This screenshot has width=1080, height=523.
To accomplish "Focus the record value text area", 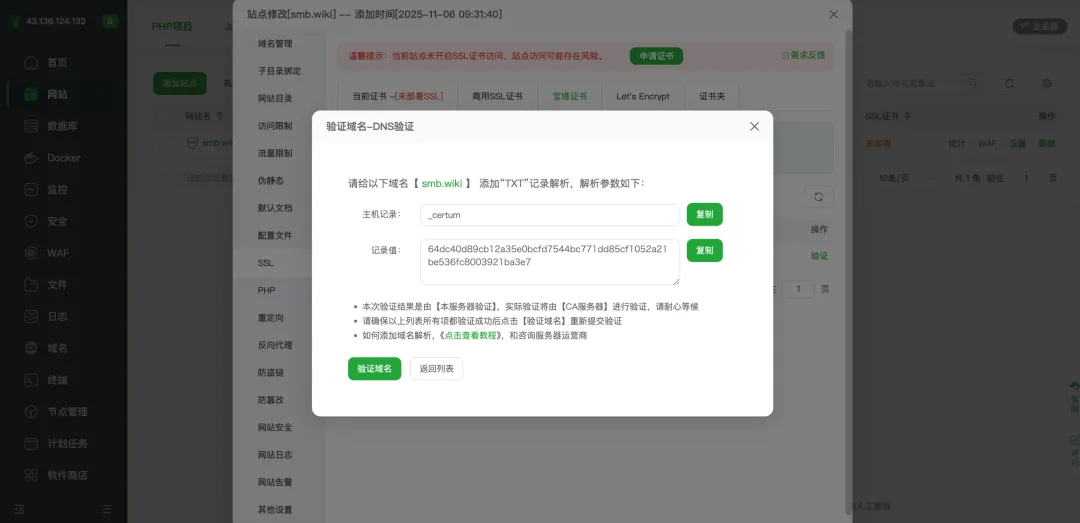I will click(x=550, y=262).
